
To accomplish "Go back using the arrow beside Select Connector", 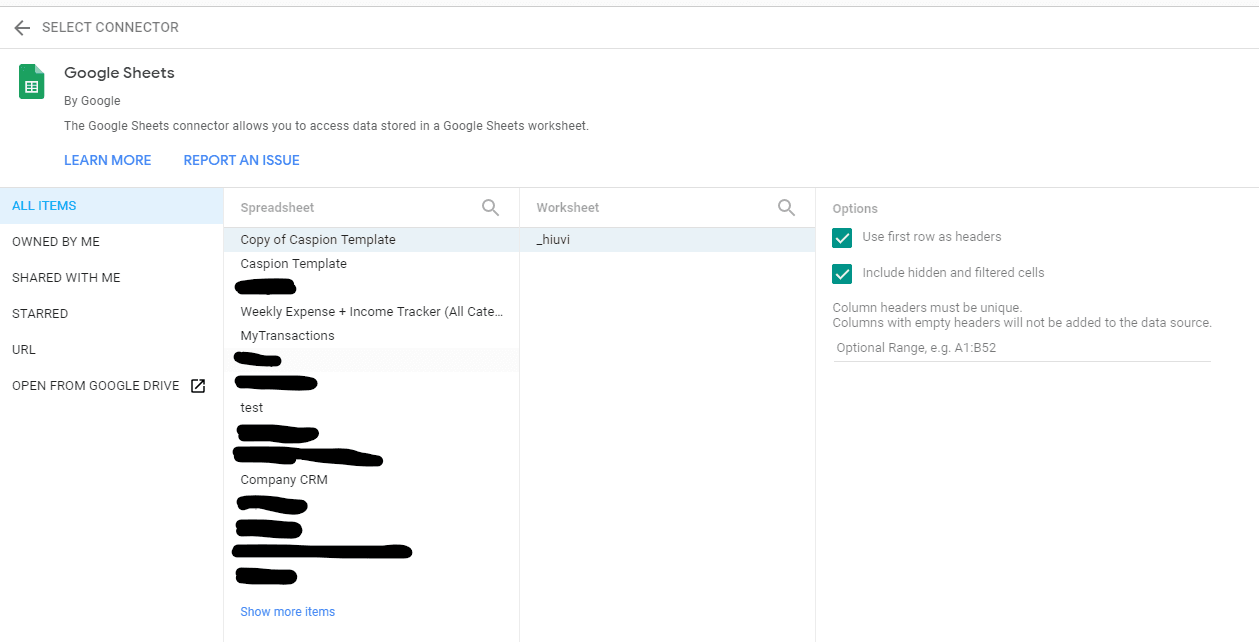I will (x=22, y=28).
